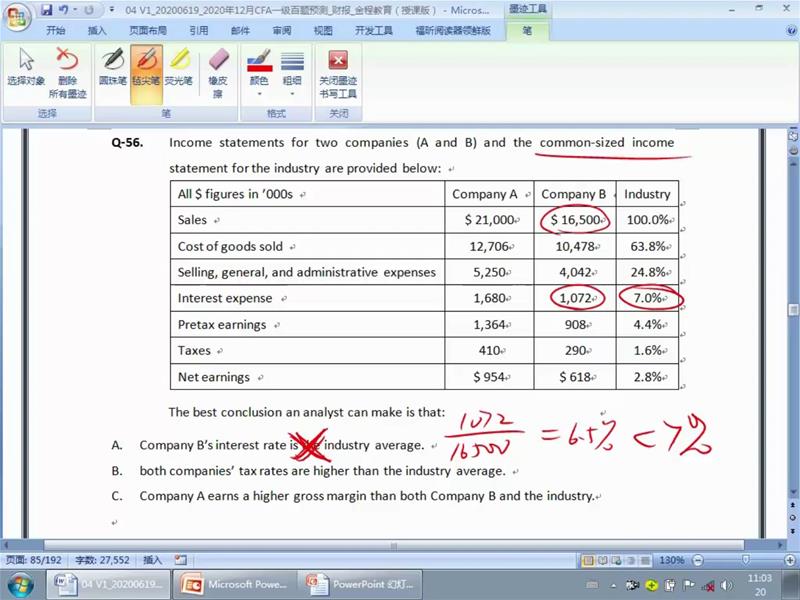This screenshot has width=800, height=600.
Task: Select the ballpoint pen (圆珠笔) tool
Action: pos(112,67)
